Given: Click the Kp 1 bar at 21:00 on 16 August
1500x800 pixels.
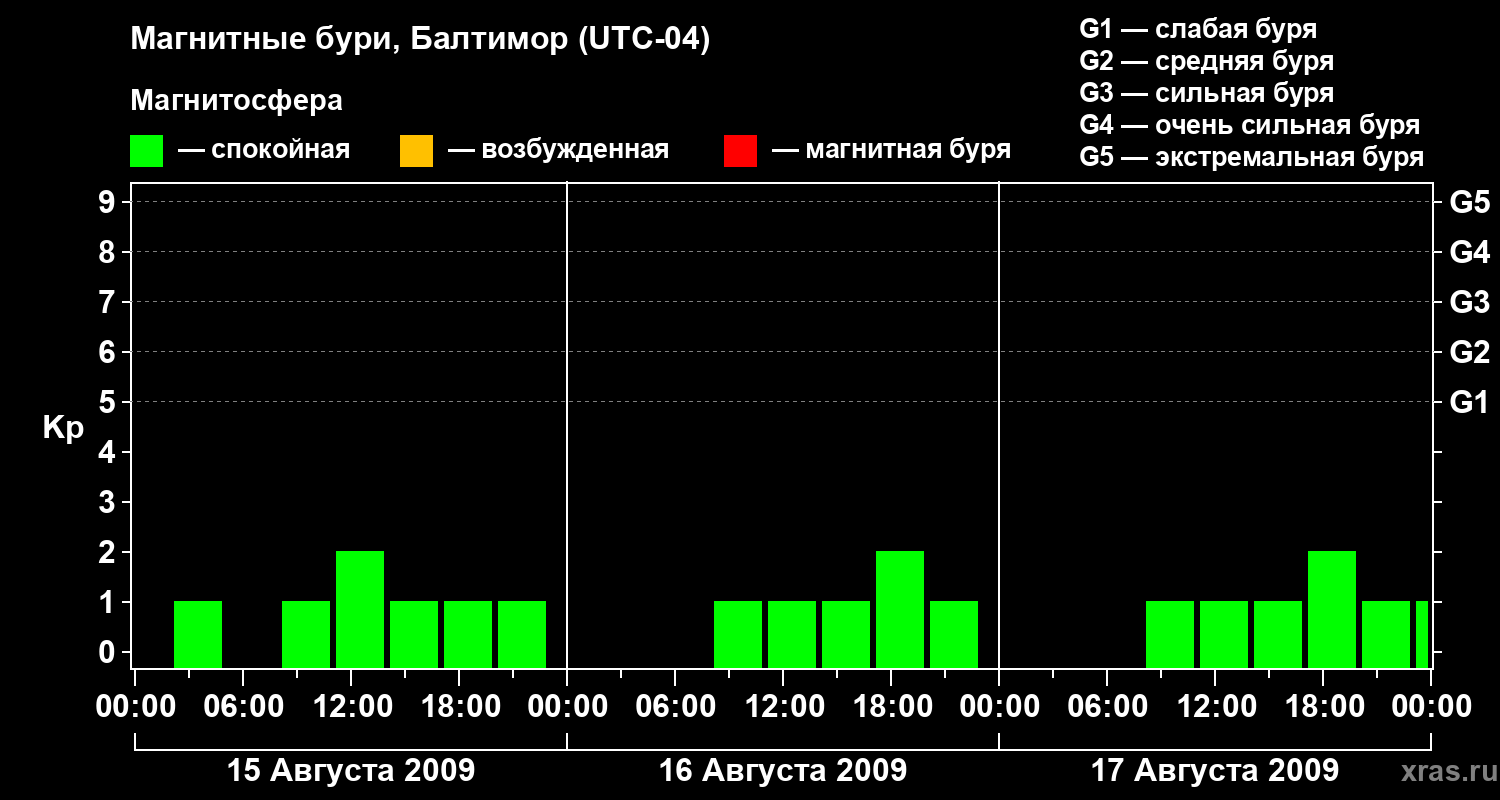Looking at the screenshot, I should pos(954,634).
